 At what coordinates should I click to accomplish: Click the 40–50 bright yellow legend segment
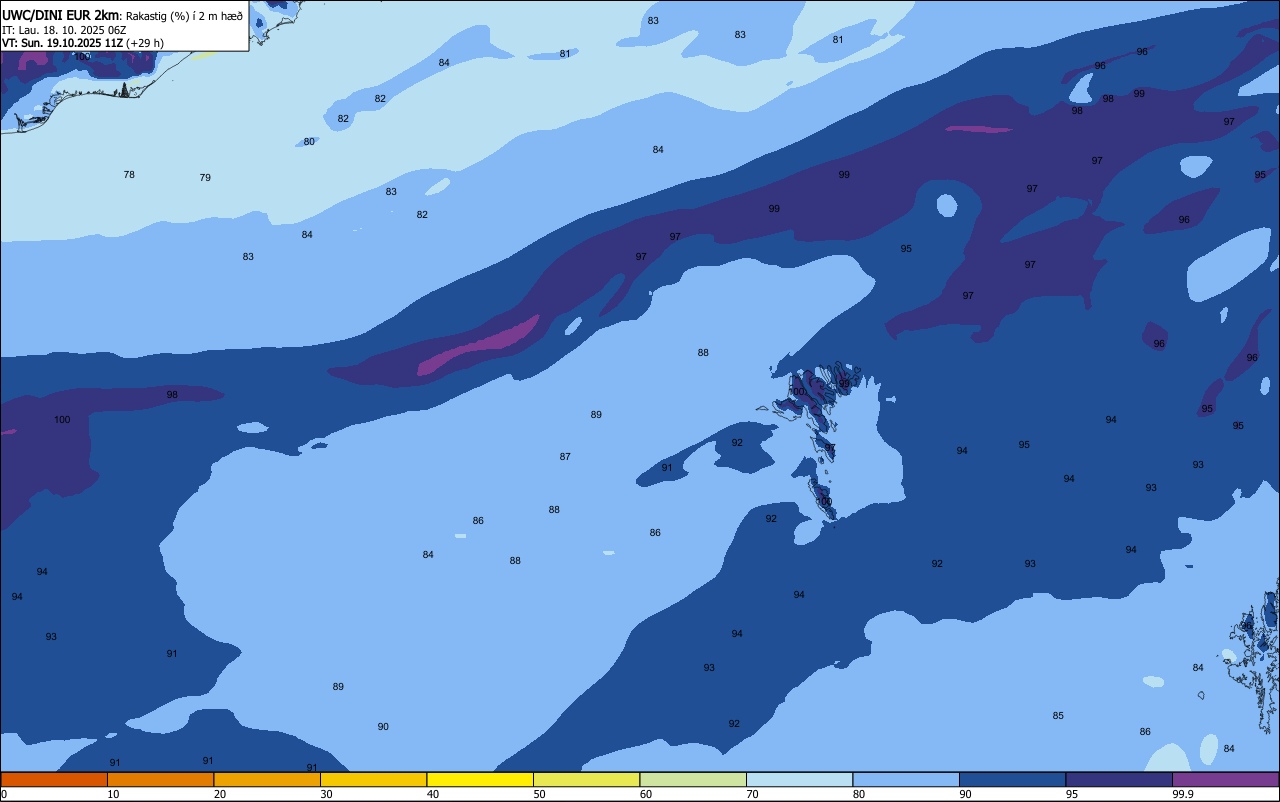point(480,779)
